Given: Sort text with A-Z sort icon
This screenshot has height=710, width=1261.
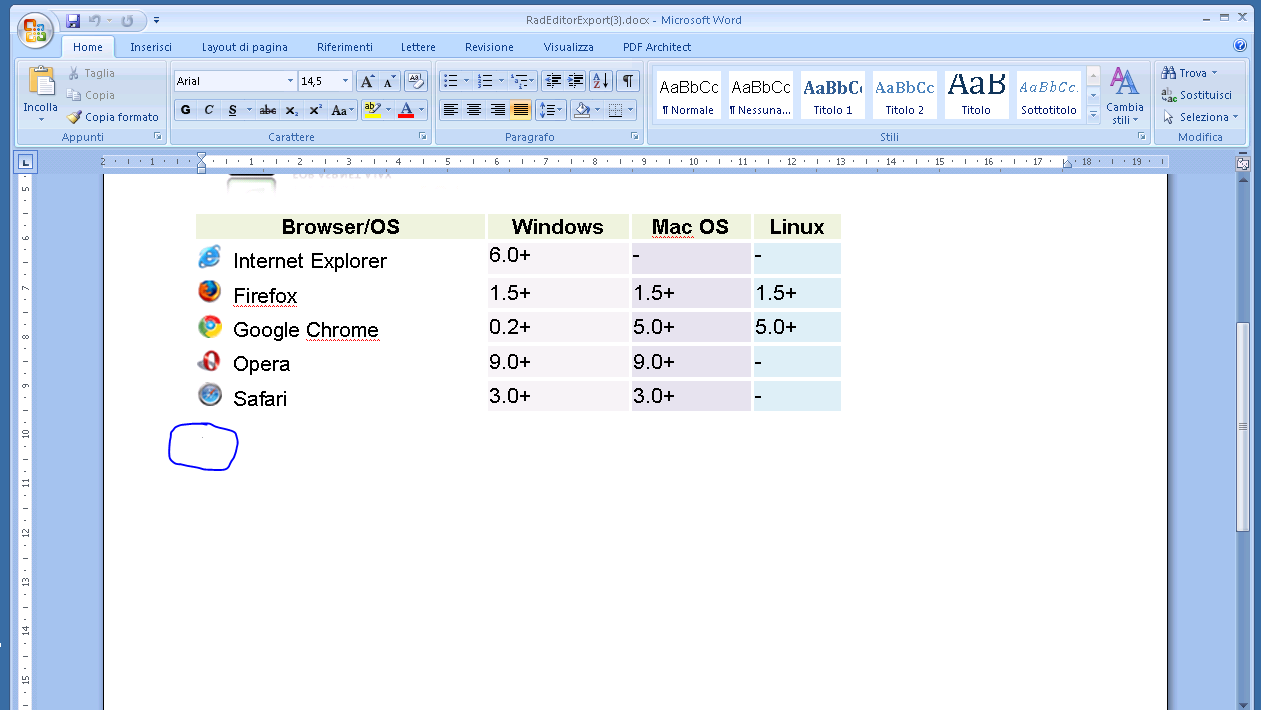Looking at the screenshot, I should click(x=600, y=81).
